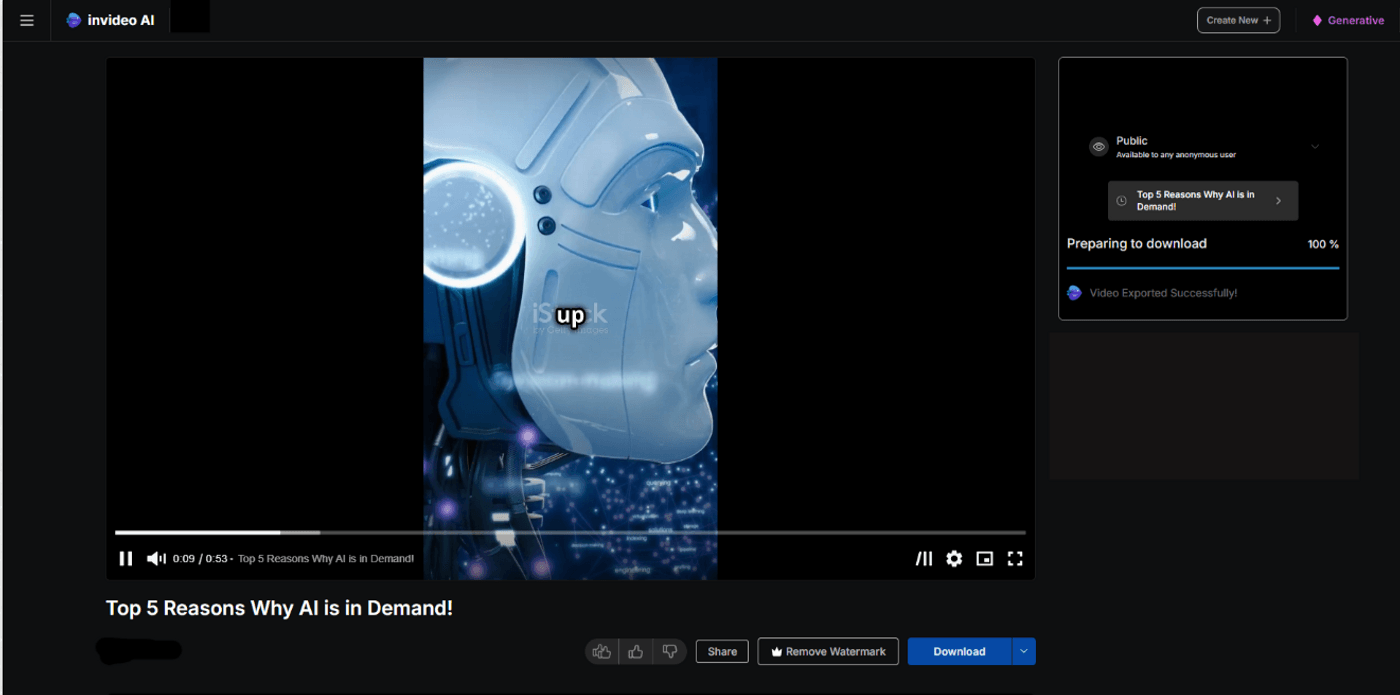The height and width of the screenshot is (695, 1400).
Task: Select the Share option
Action: (x=722, y=651)
